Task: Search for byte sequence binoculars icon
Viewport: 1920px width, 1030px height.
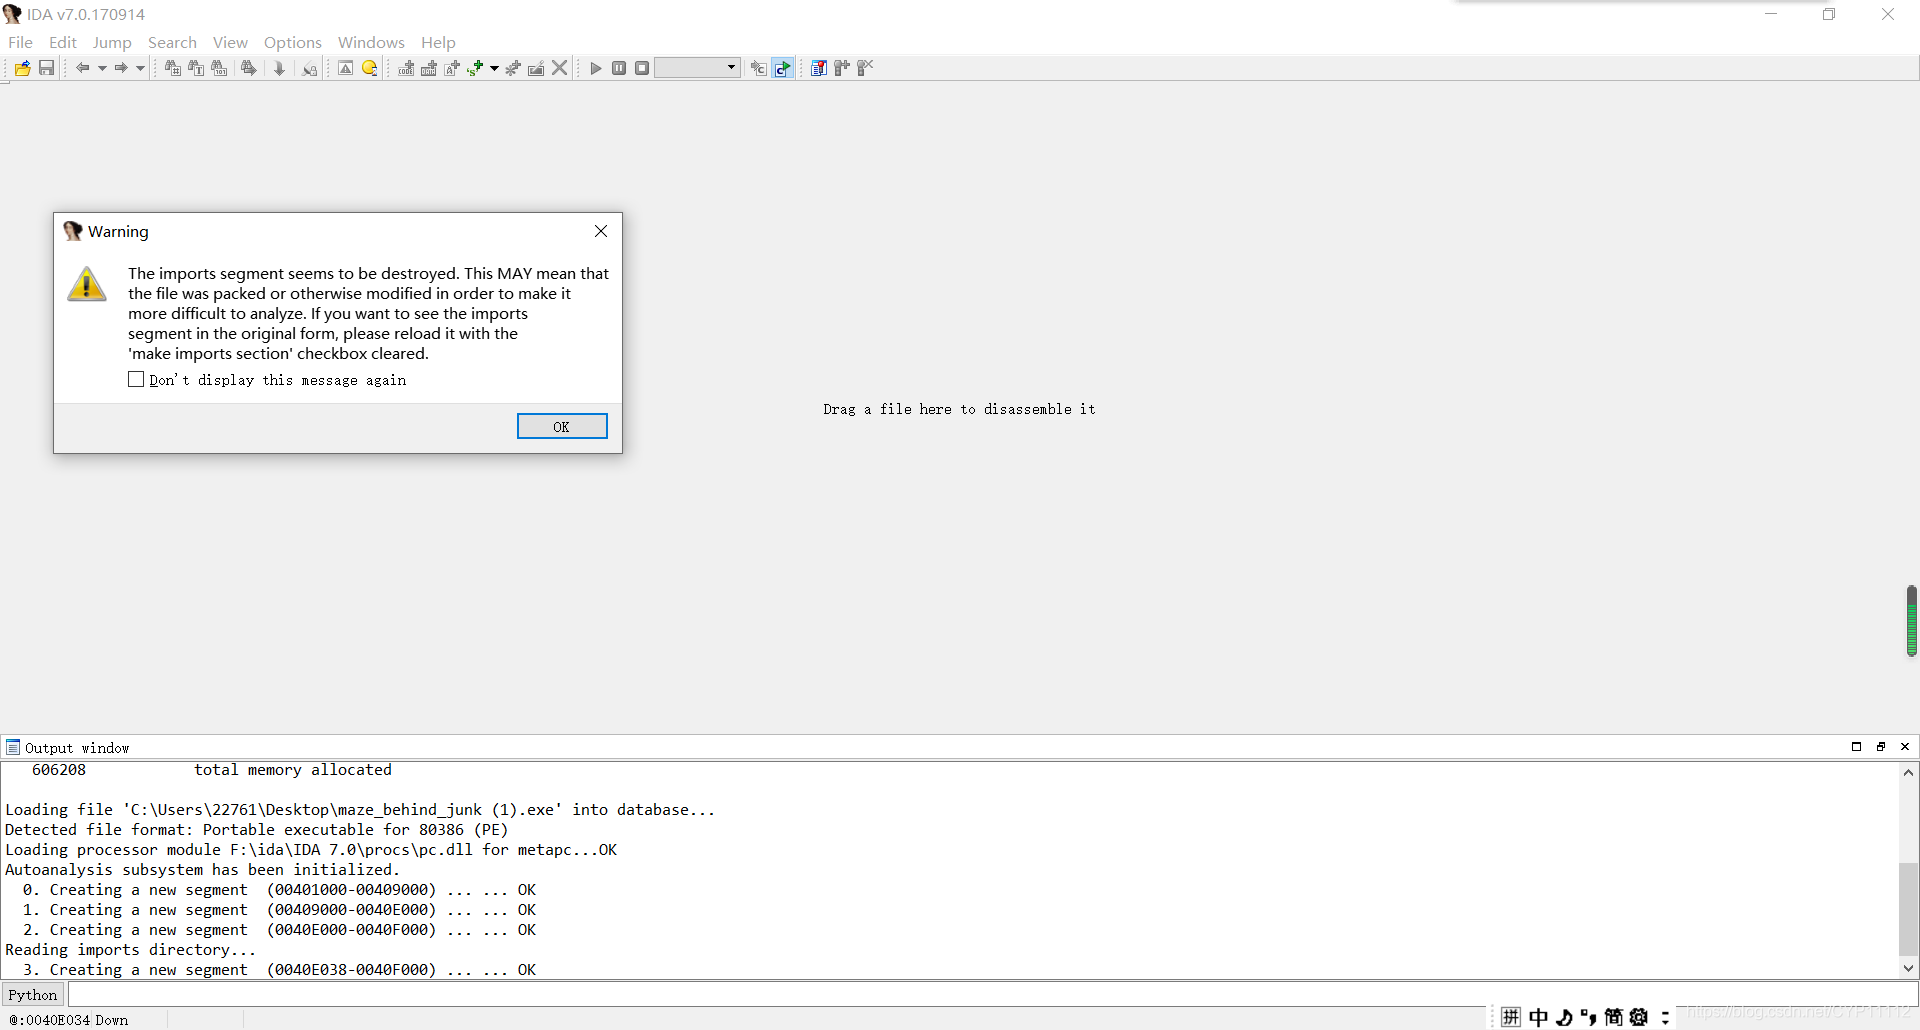Action: pos(219,68)
